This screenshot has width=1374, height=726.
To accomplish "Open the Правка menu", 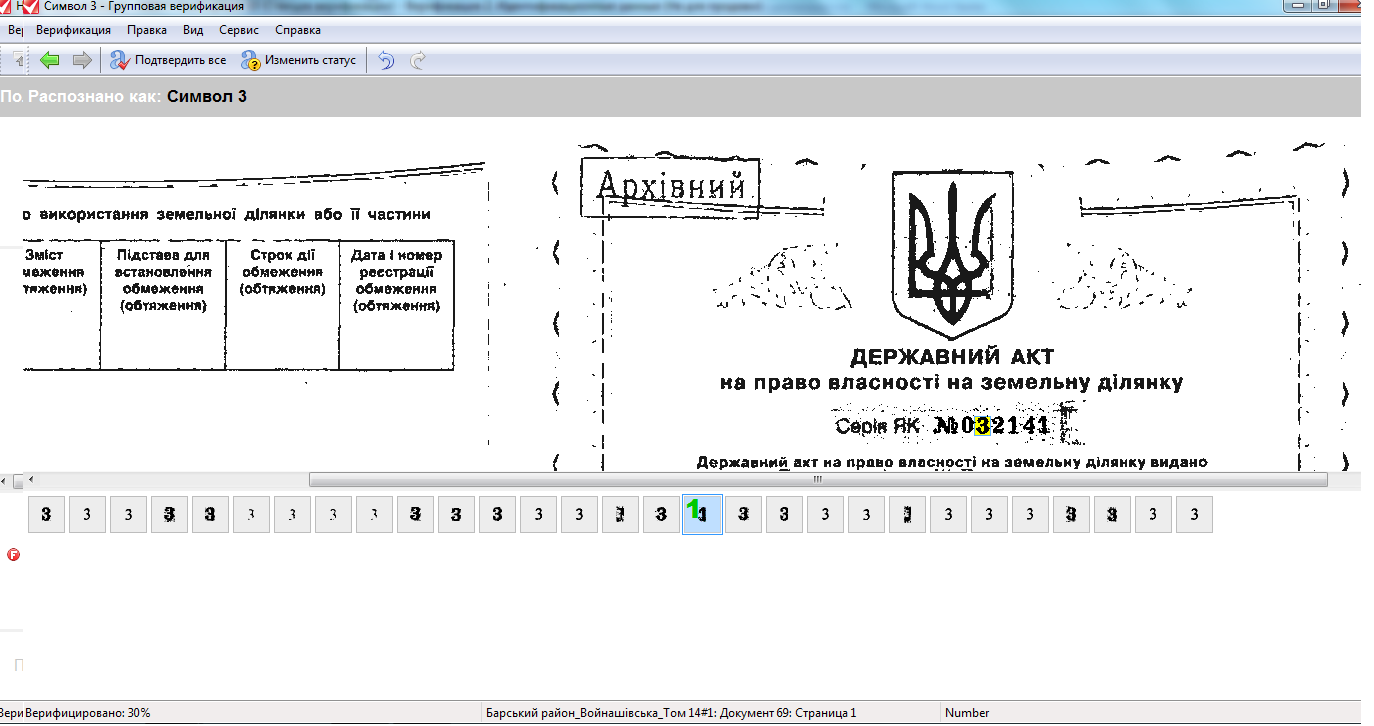I will pyautogui.click(x=147, y=30).
